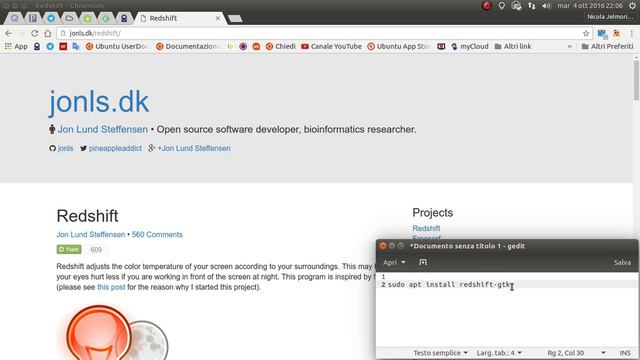Click the blue screens extension icon in toolbar
This screenshot has width=640, height=360.
tap(602, 33)
